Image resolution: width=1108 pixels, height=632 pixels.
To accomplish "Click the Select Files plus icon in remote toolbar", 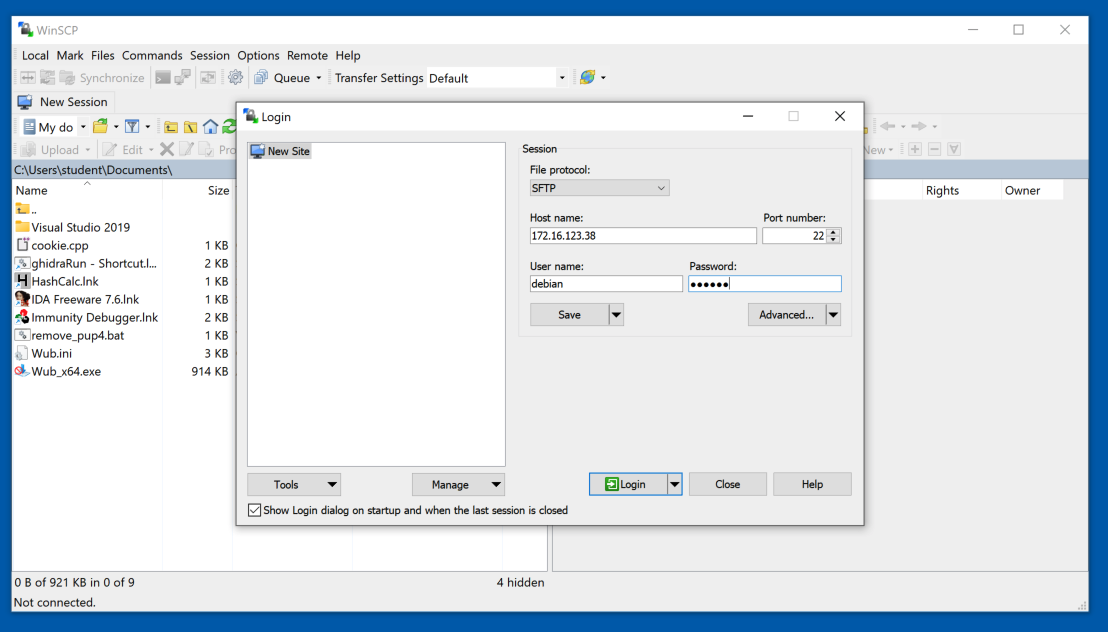I will click(915, 149).
